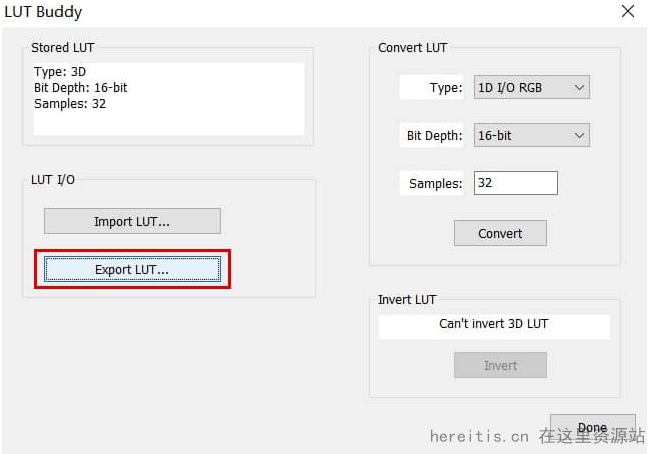Open the Type dropdown showing 1D I/O RGB
The height and width of the screenshot is (454, 649).
click(x=531, y=87)
